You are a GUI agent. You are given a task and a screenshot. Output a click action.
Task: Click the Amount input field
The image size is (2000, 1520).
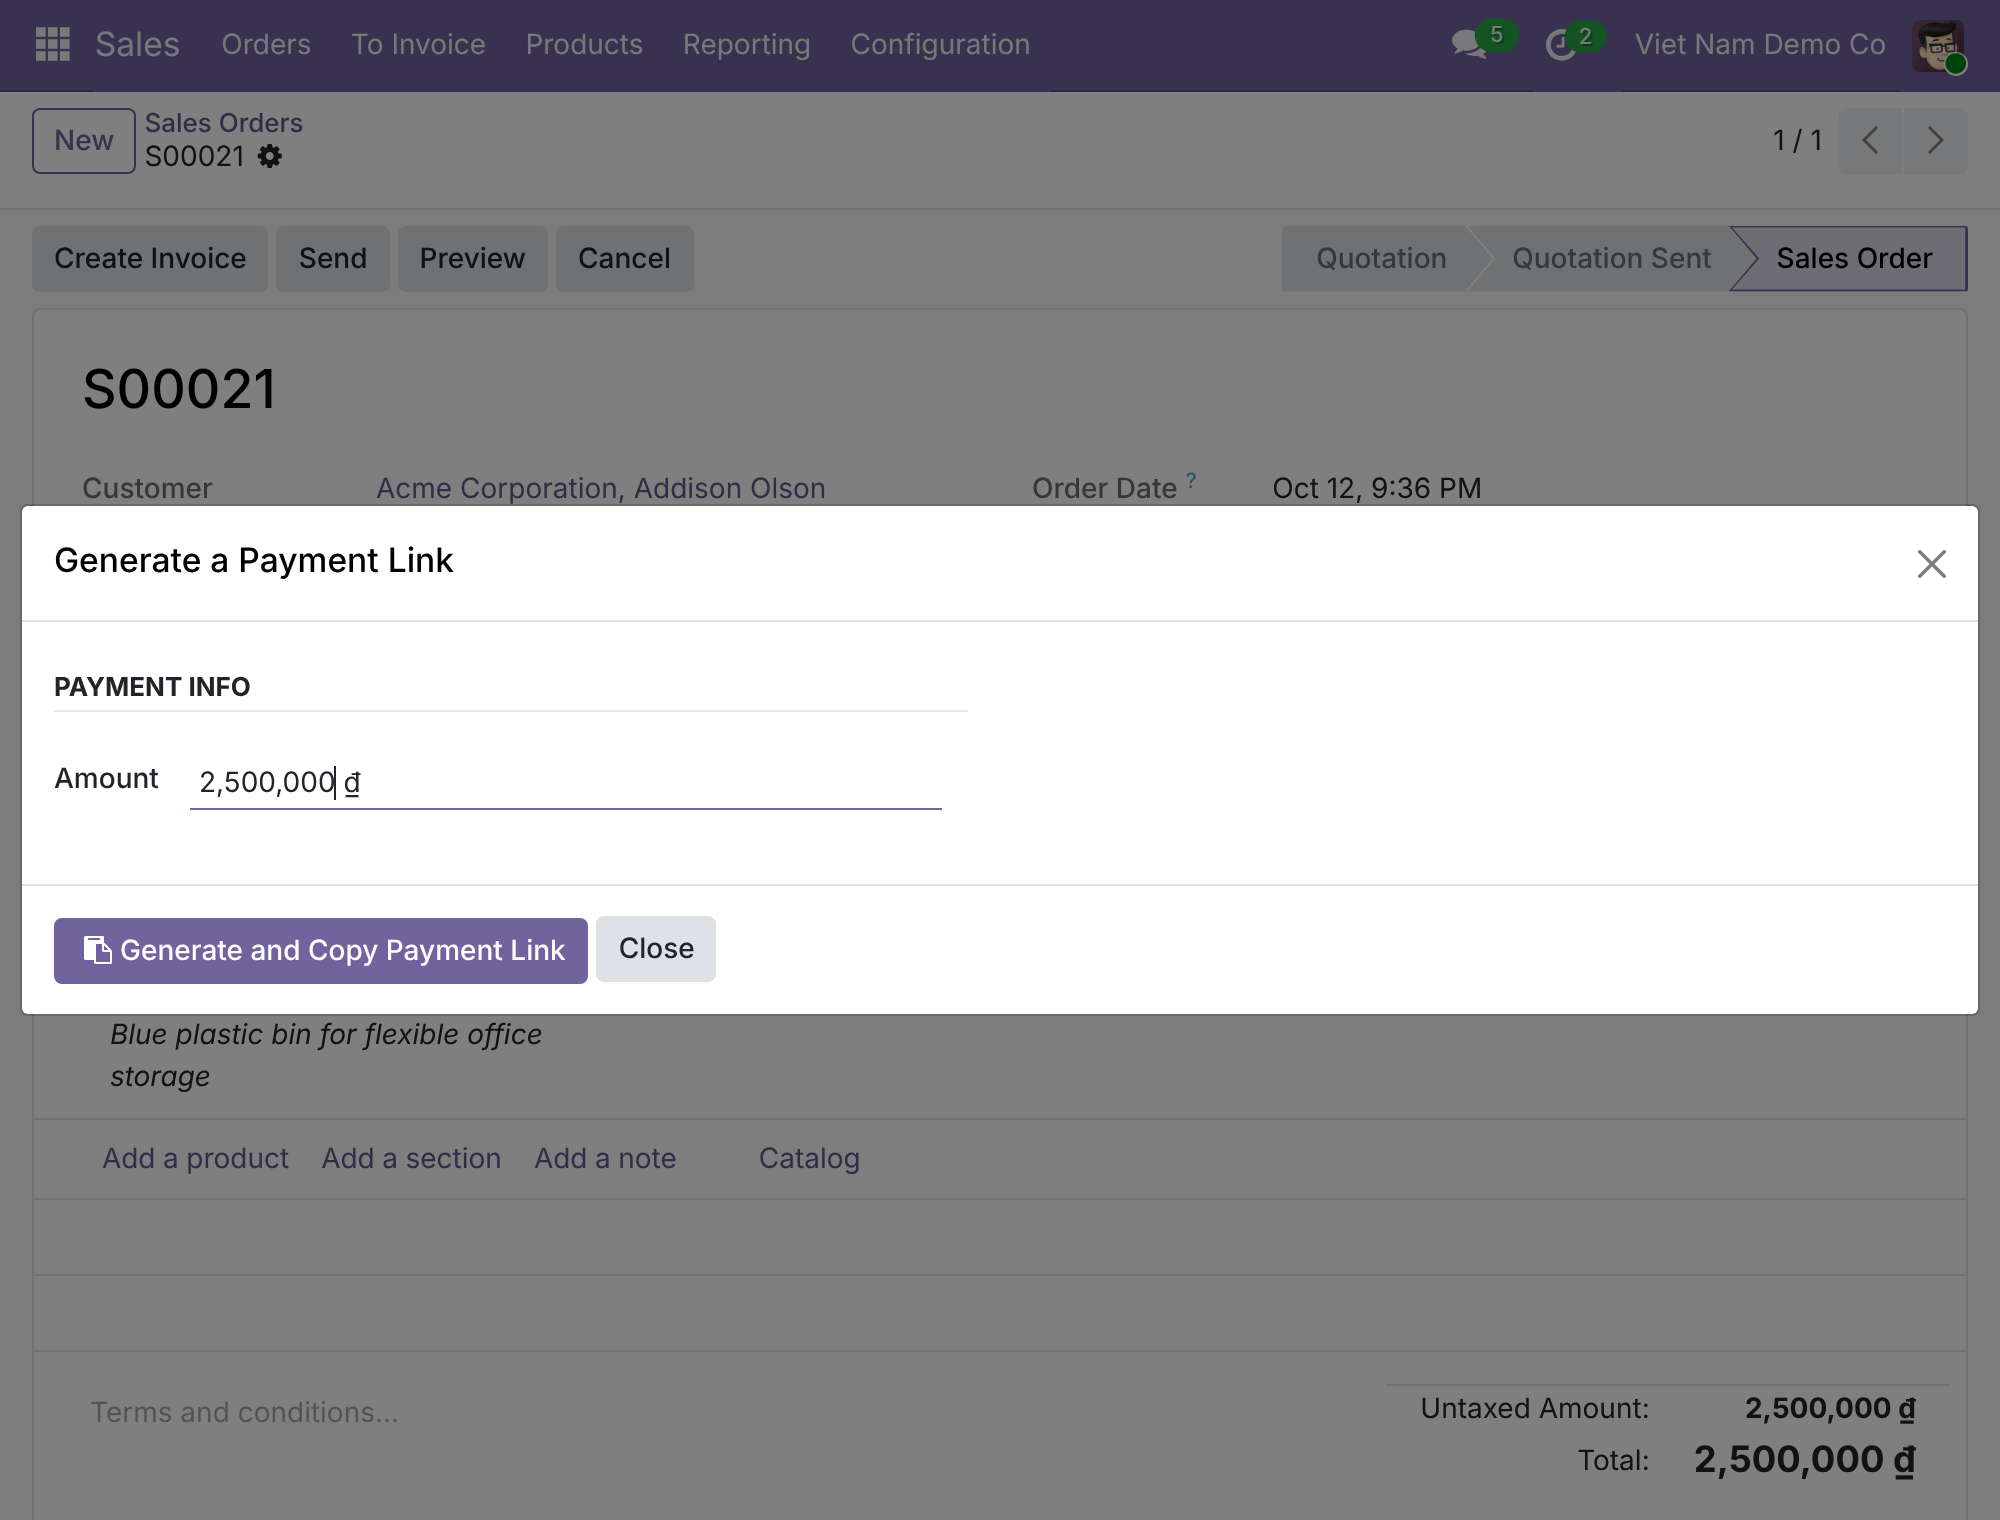click(566, 782)
